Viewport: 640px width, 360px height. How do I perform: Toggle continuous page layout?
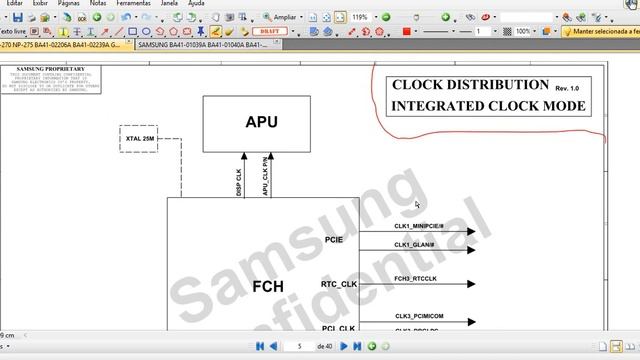(616, 347)
